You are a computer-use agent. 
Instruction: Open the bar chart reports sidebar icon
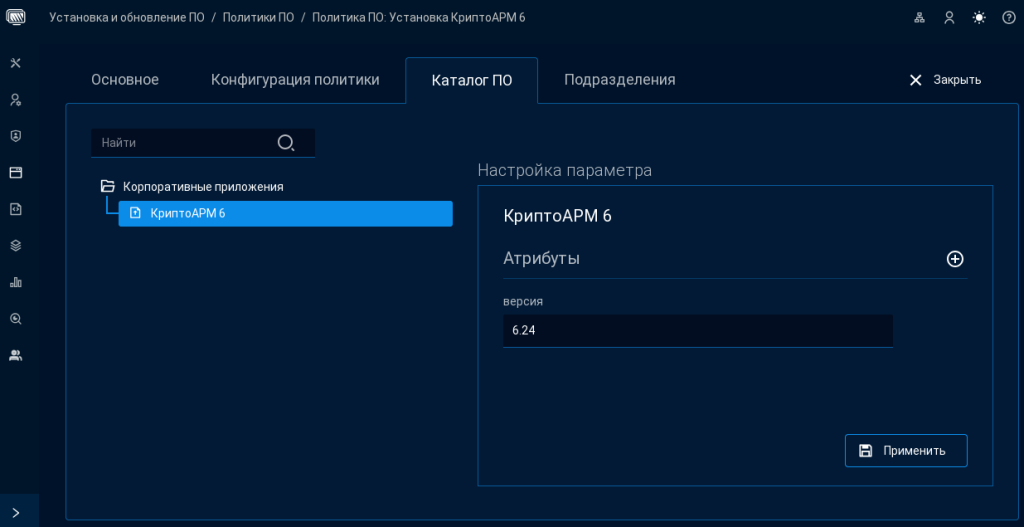pos(15,282)
